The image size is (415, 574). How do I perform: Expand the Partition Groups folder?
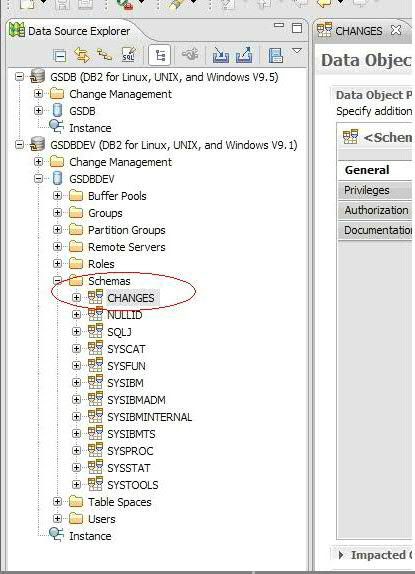click(x=57, y=230)
